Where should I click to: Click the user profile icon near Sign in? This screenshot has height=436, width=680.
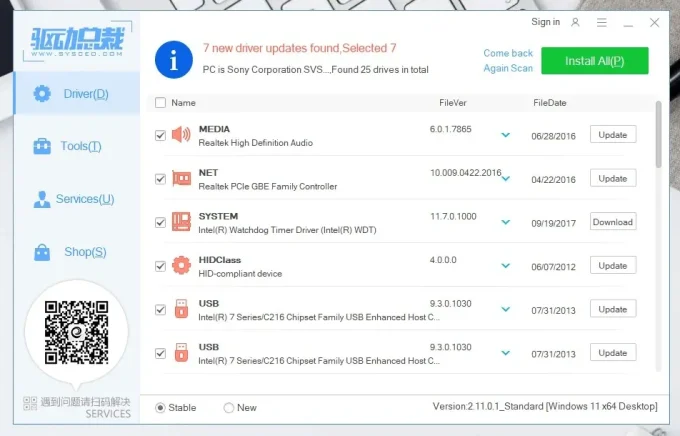coord(575,22)
